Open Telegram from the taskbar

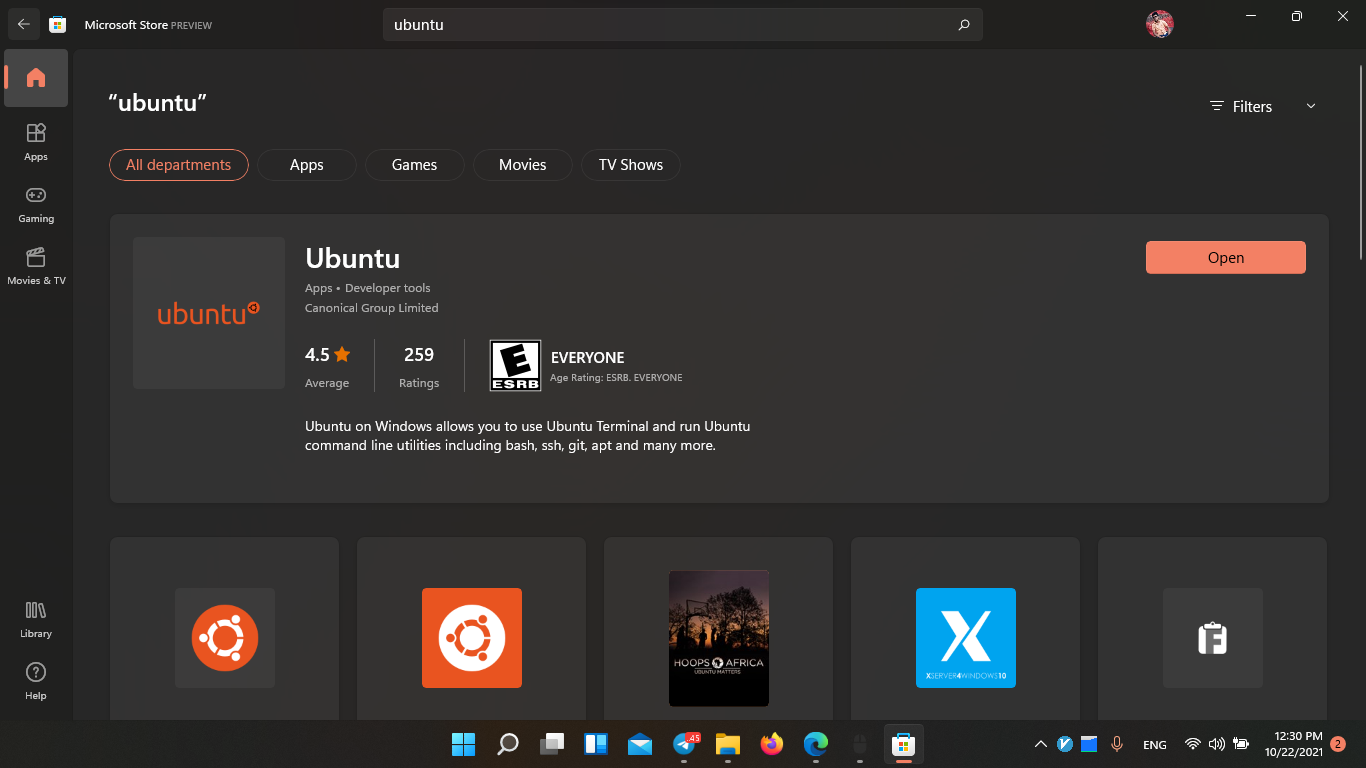pos(685,744)
